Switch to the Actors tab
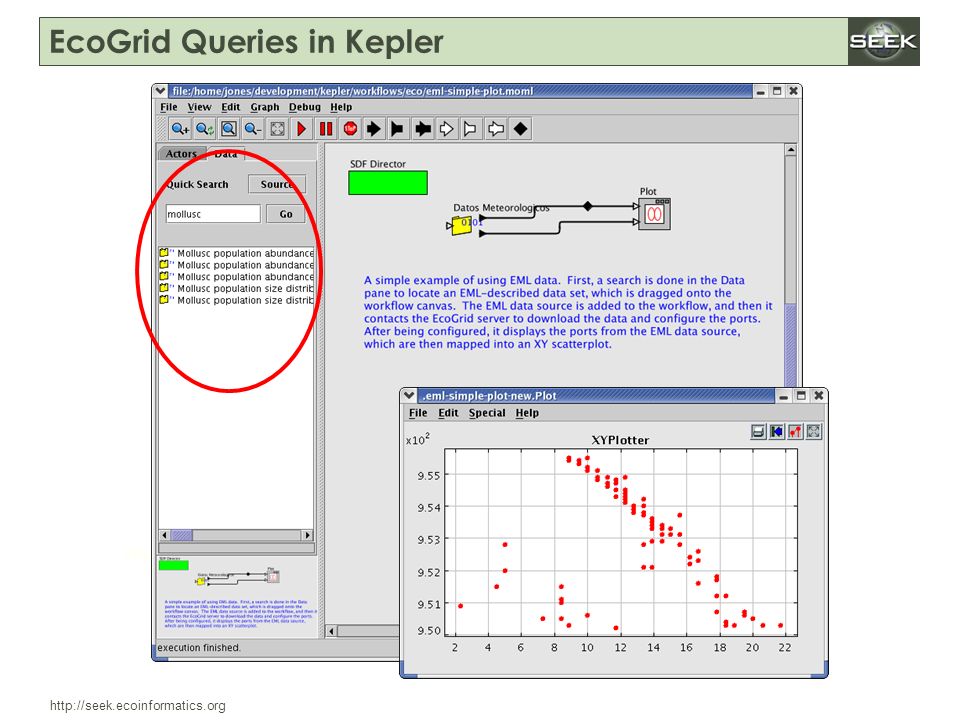This screenshot has width=960, height=720. click(x=181, y=154)
